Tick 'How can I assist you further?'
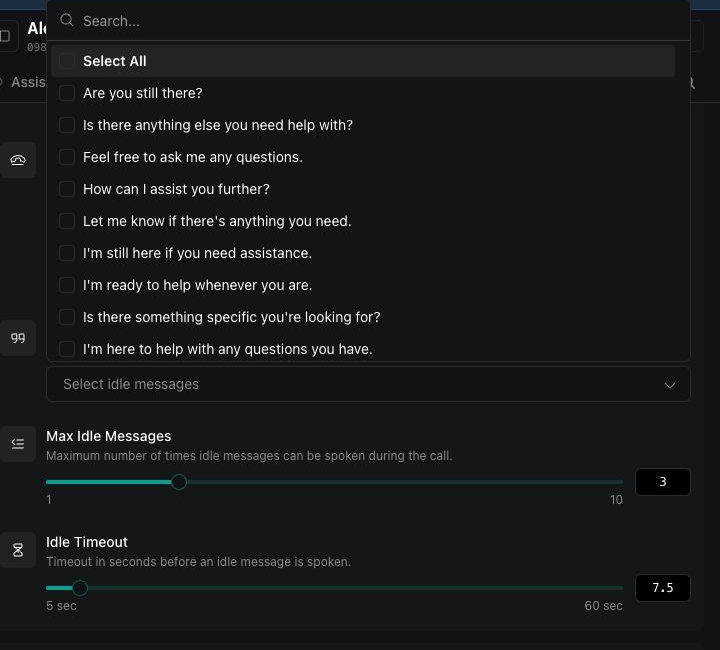 67,189
